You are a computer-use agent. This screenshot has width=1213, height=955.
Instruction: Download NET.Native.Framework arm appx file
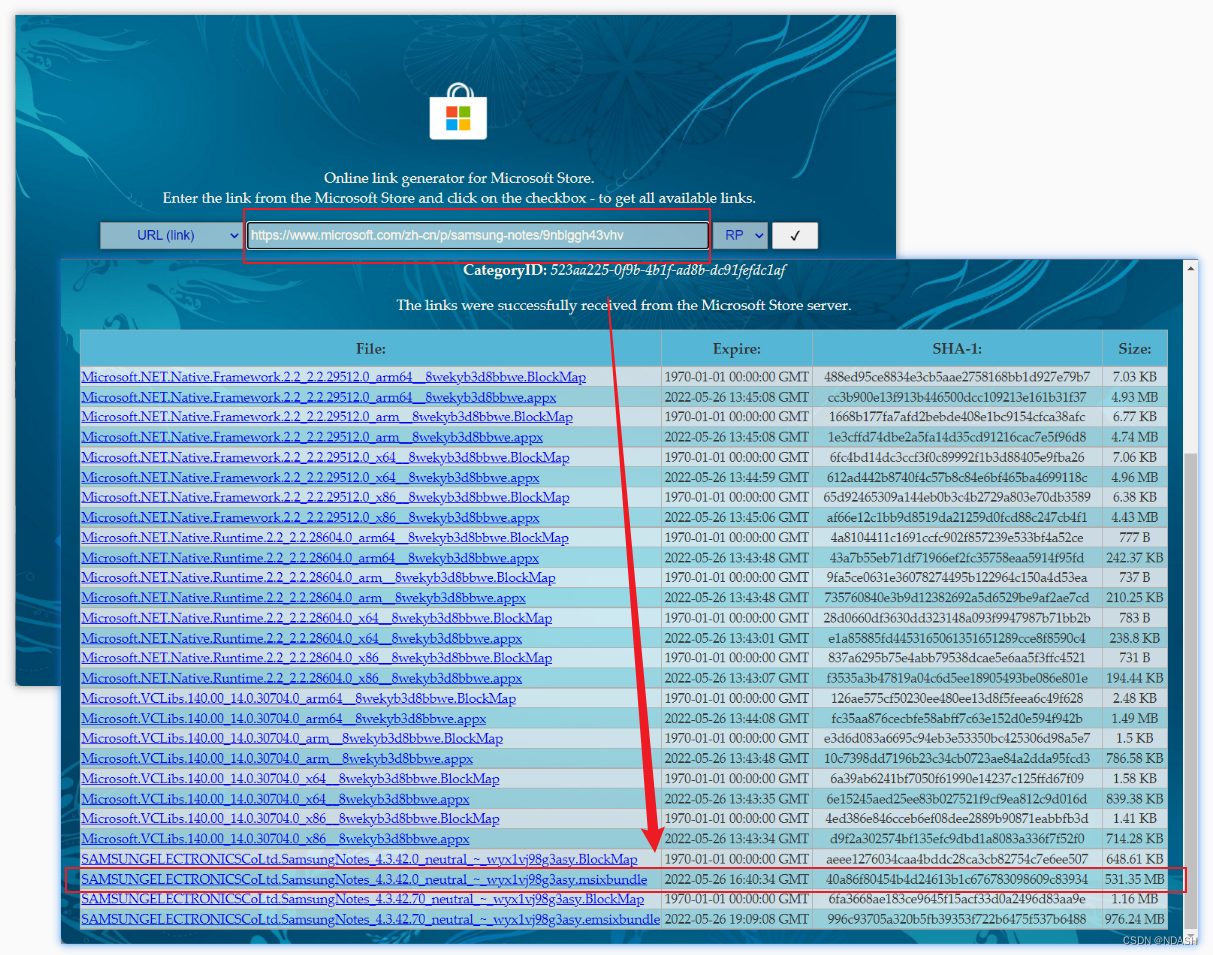click(312, 437)
